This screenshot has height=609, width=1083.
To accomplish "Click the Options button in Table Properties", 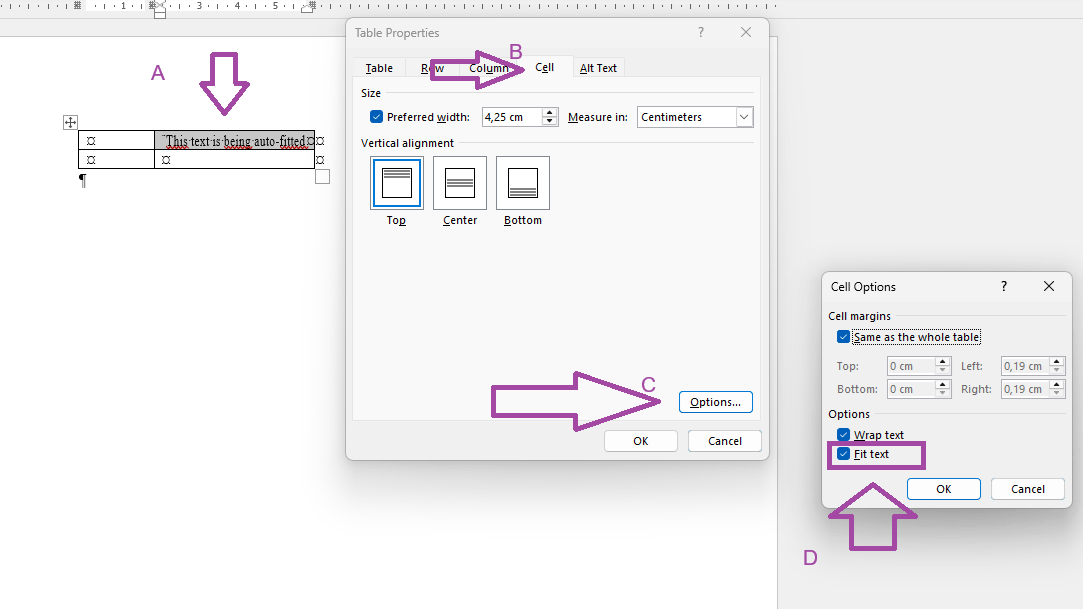I will tap(715, 401).
